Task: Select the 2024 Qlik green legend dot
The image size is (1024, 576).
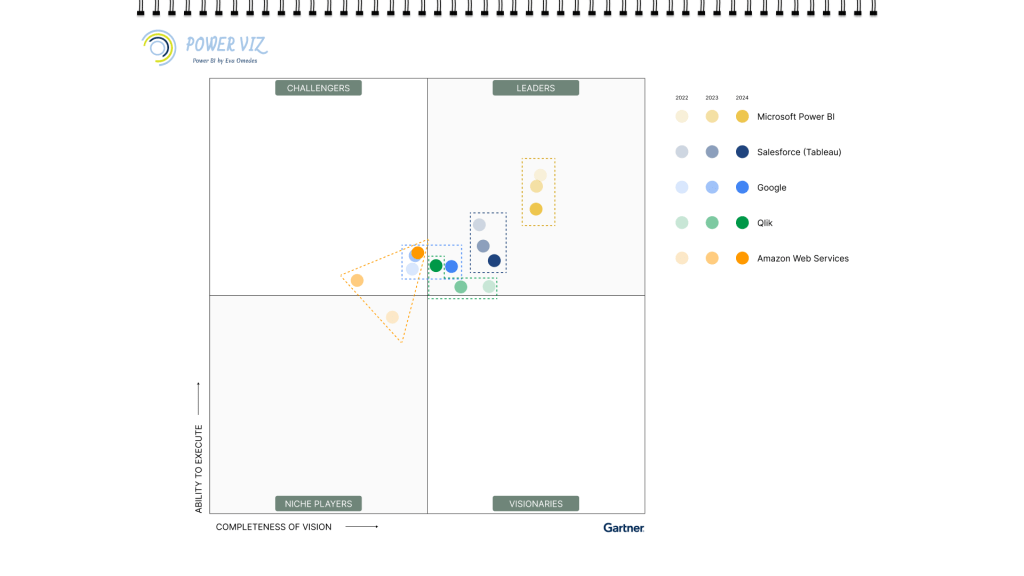Action: tap(742, 223)
